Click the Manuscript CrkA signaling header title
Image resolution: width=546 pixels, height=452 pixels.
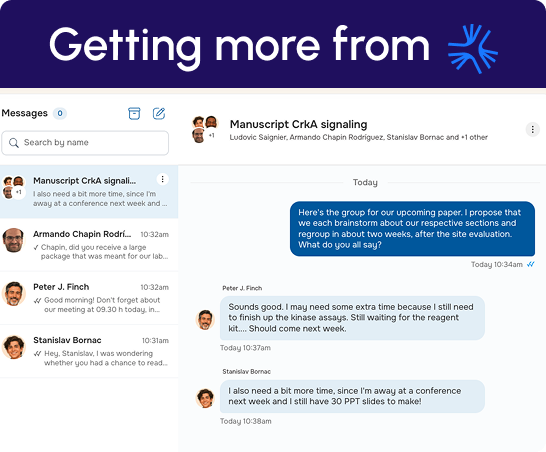(298, 124)
